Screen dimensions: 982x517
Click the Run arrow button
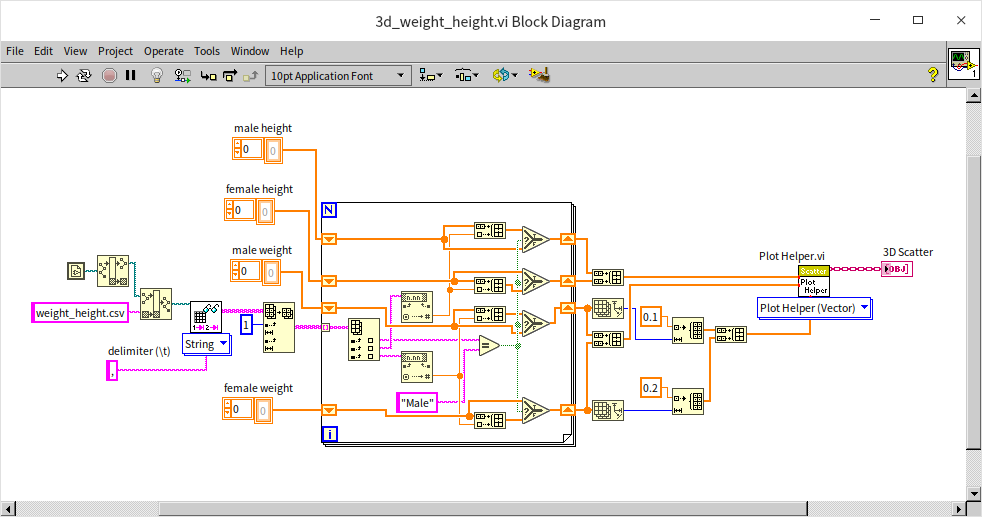[x=62, y=75]
